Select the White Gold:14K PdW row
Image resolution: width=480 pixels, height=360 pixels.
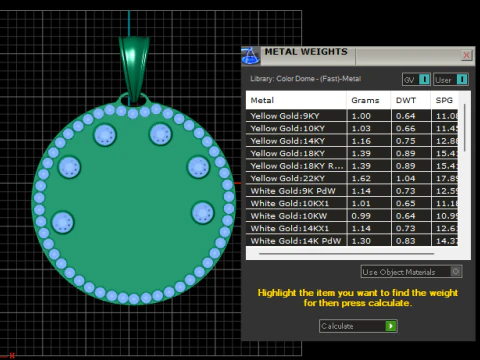coord(352,241)
